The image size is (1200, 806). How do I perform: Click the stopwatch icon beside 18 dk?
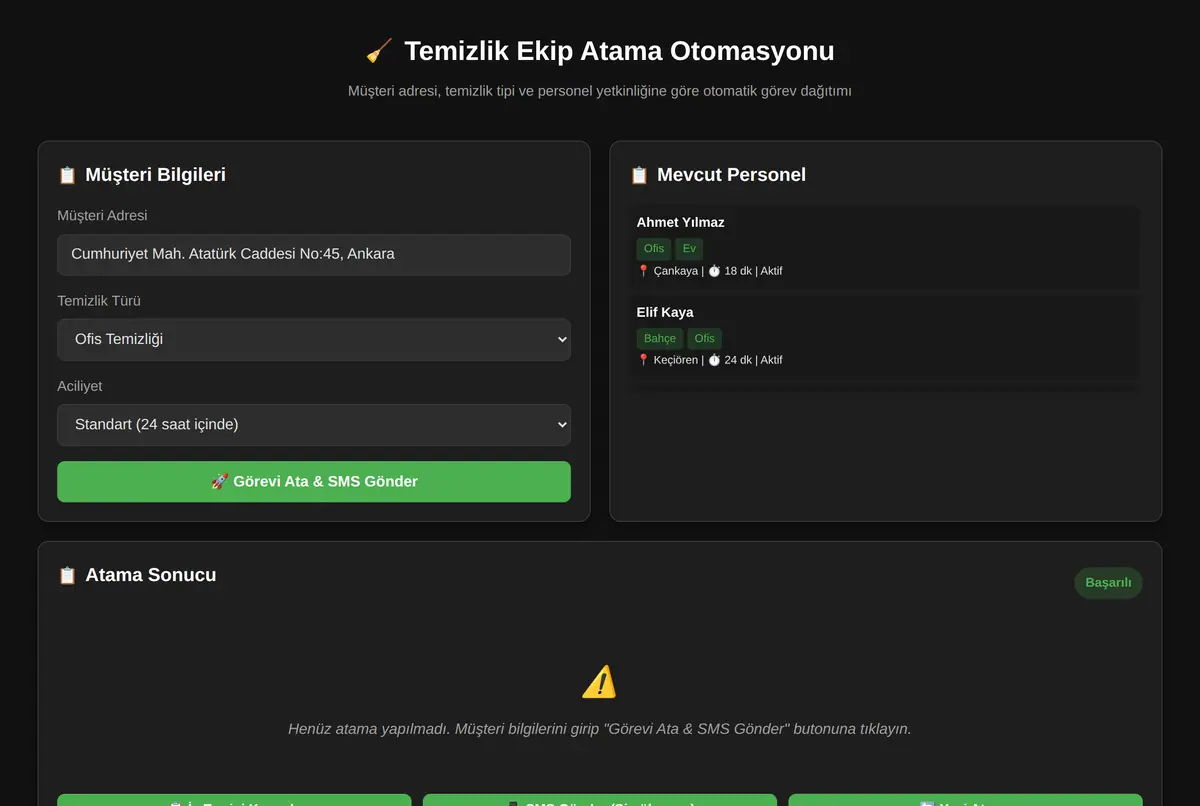714,270
